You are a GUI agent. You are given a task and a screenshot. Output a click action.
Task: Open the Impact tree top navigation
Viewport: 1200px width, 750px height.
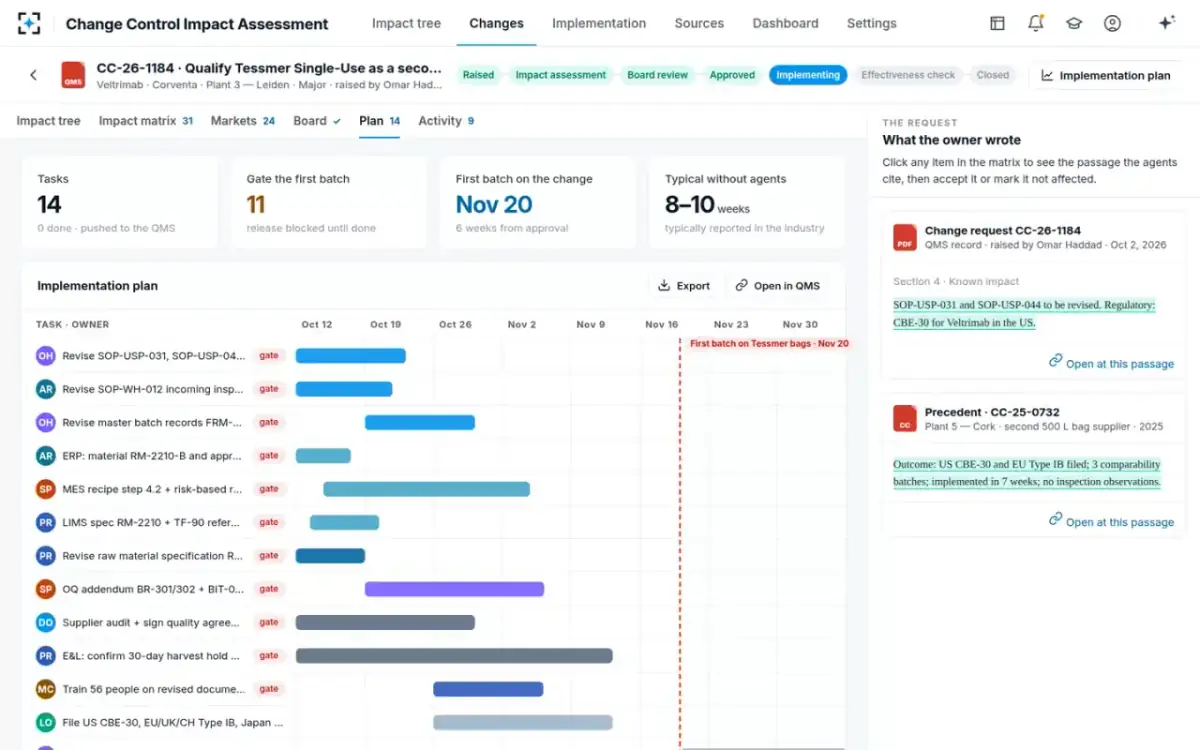point(406,23)
